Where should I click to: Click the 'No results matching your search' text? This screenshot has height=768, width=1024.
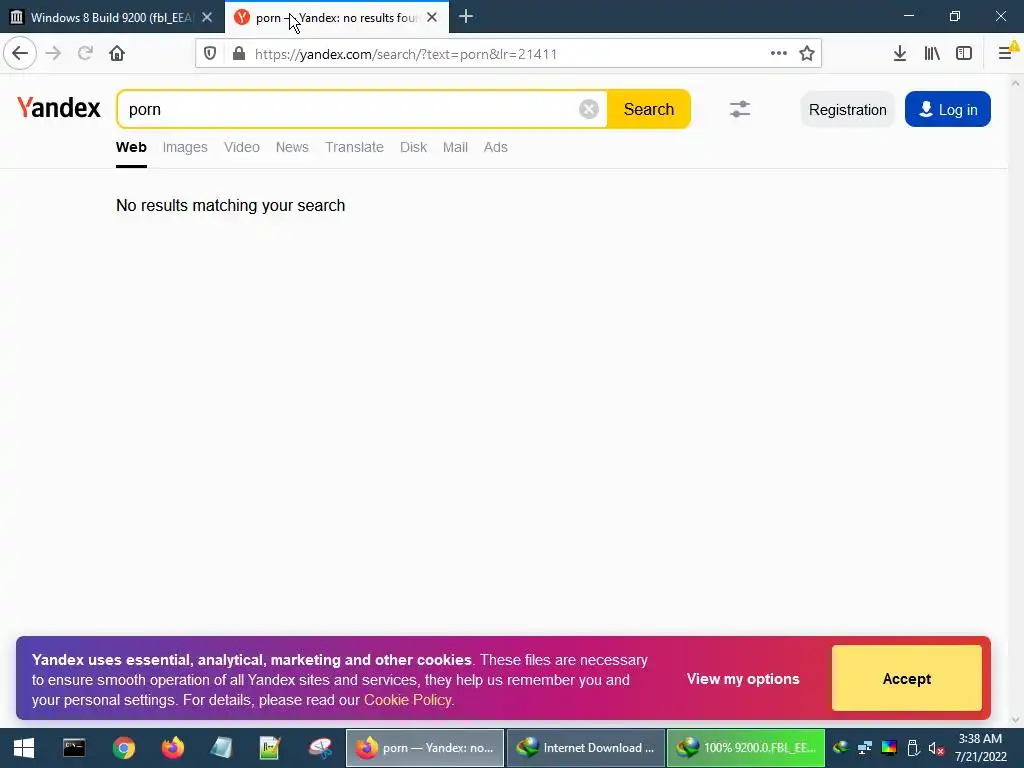(231, 205)
